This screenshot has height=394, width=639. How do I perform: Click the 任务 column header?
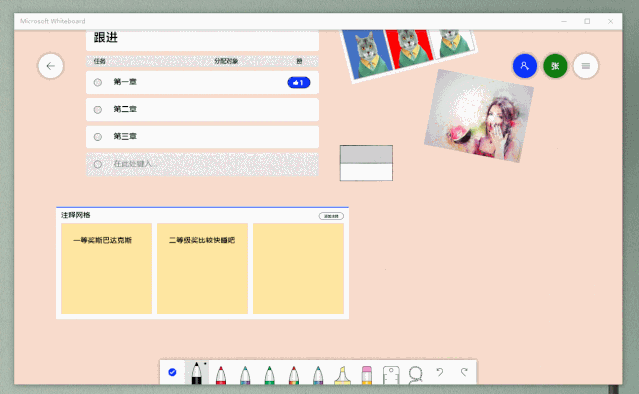[x=100, y=61]
